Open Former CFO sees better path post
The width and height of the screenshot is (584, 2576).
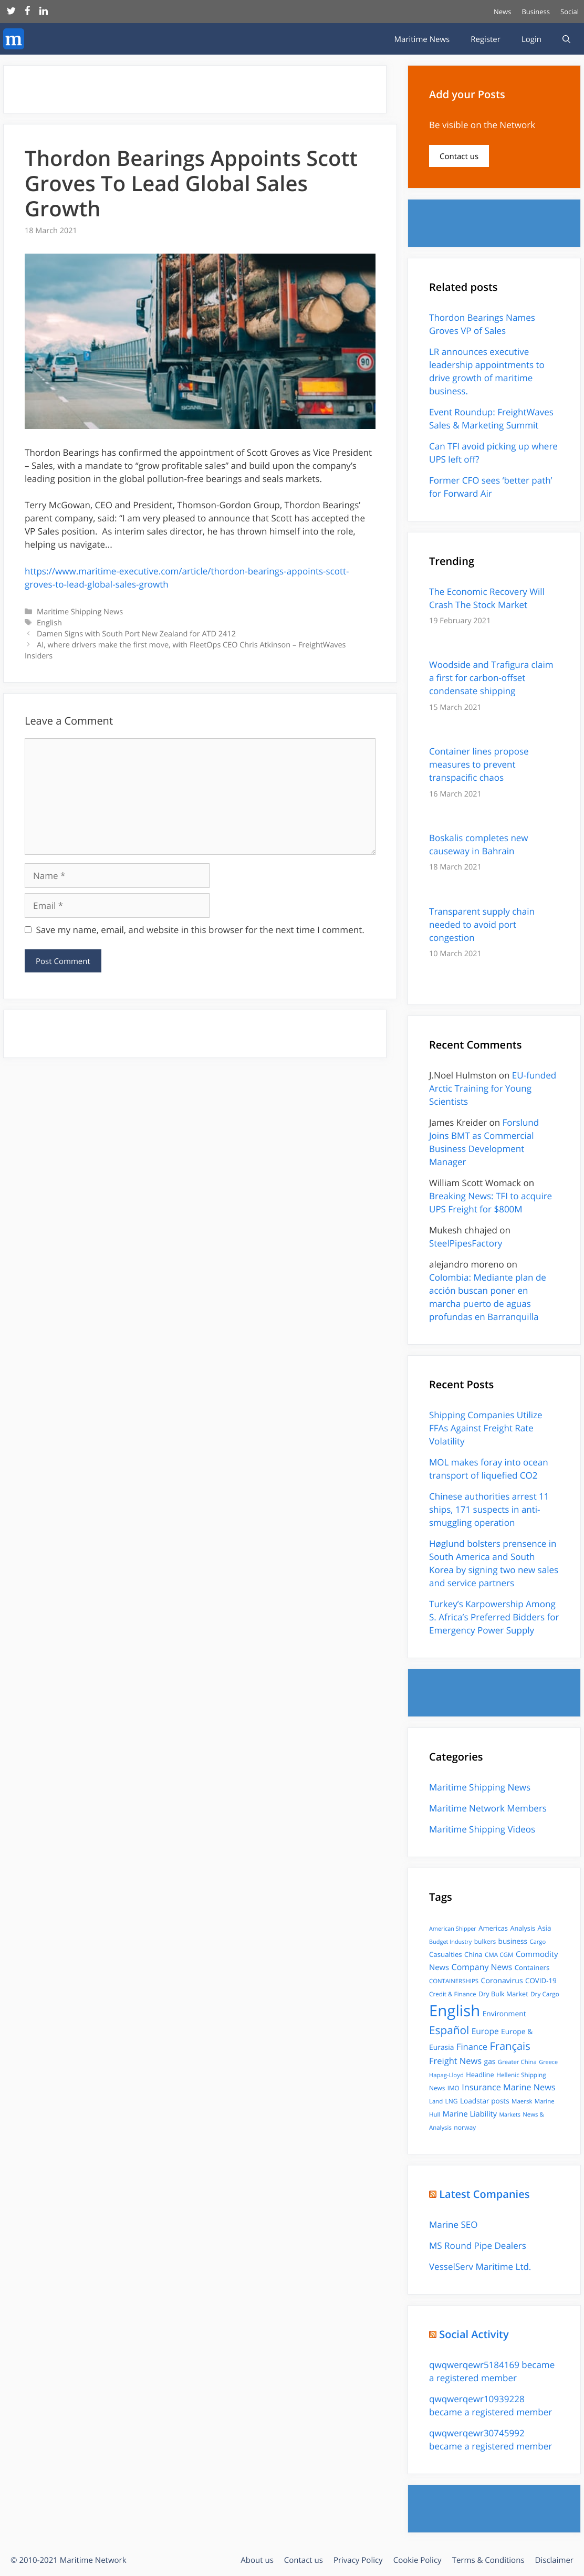click(x=490, y=486)
